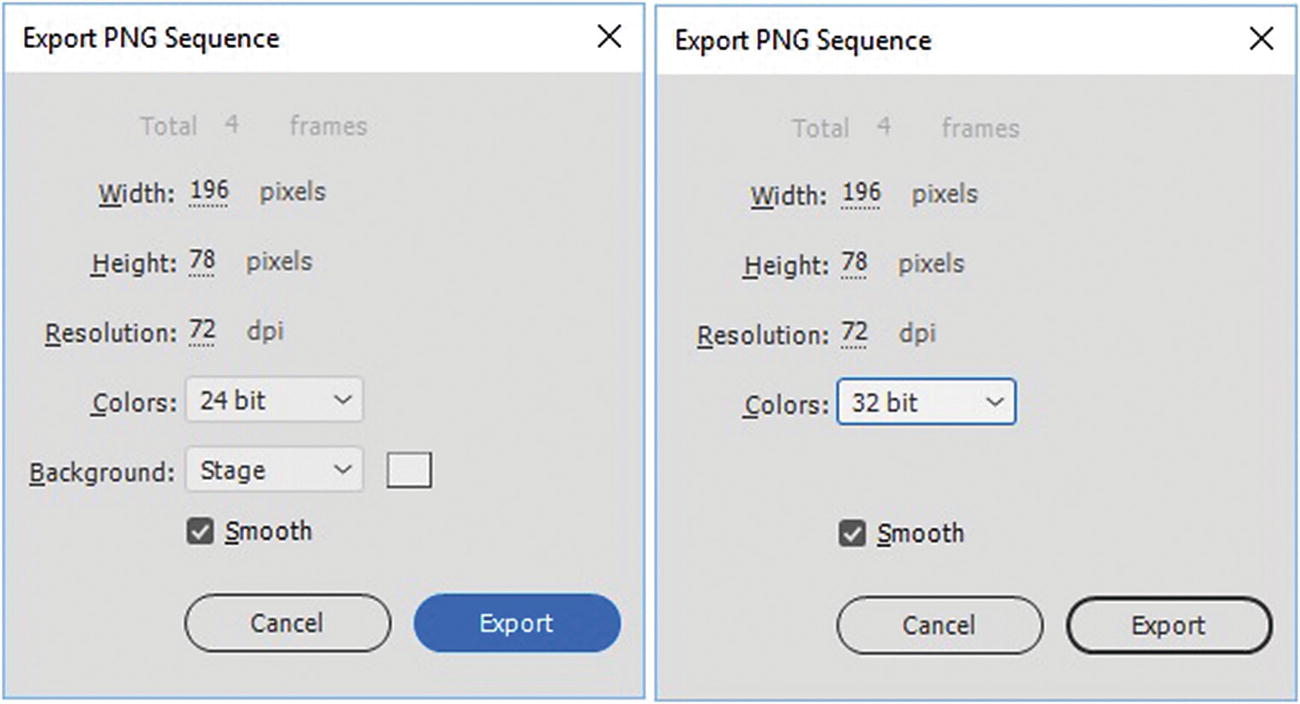Click the Height value 78 in right dialog
The image size is (1300, 704).
click(x=854, y=263)
